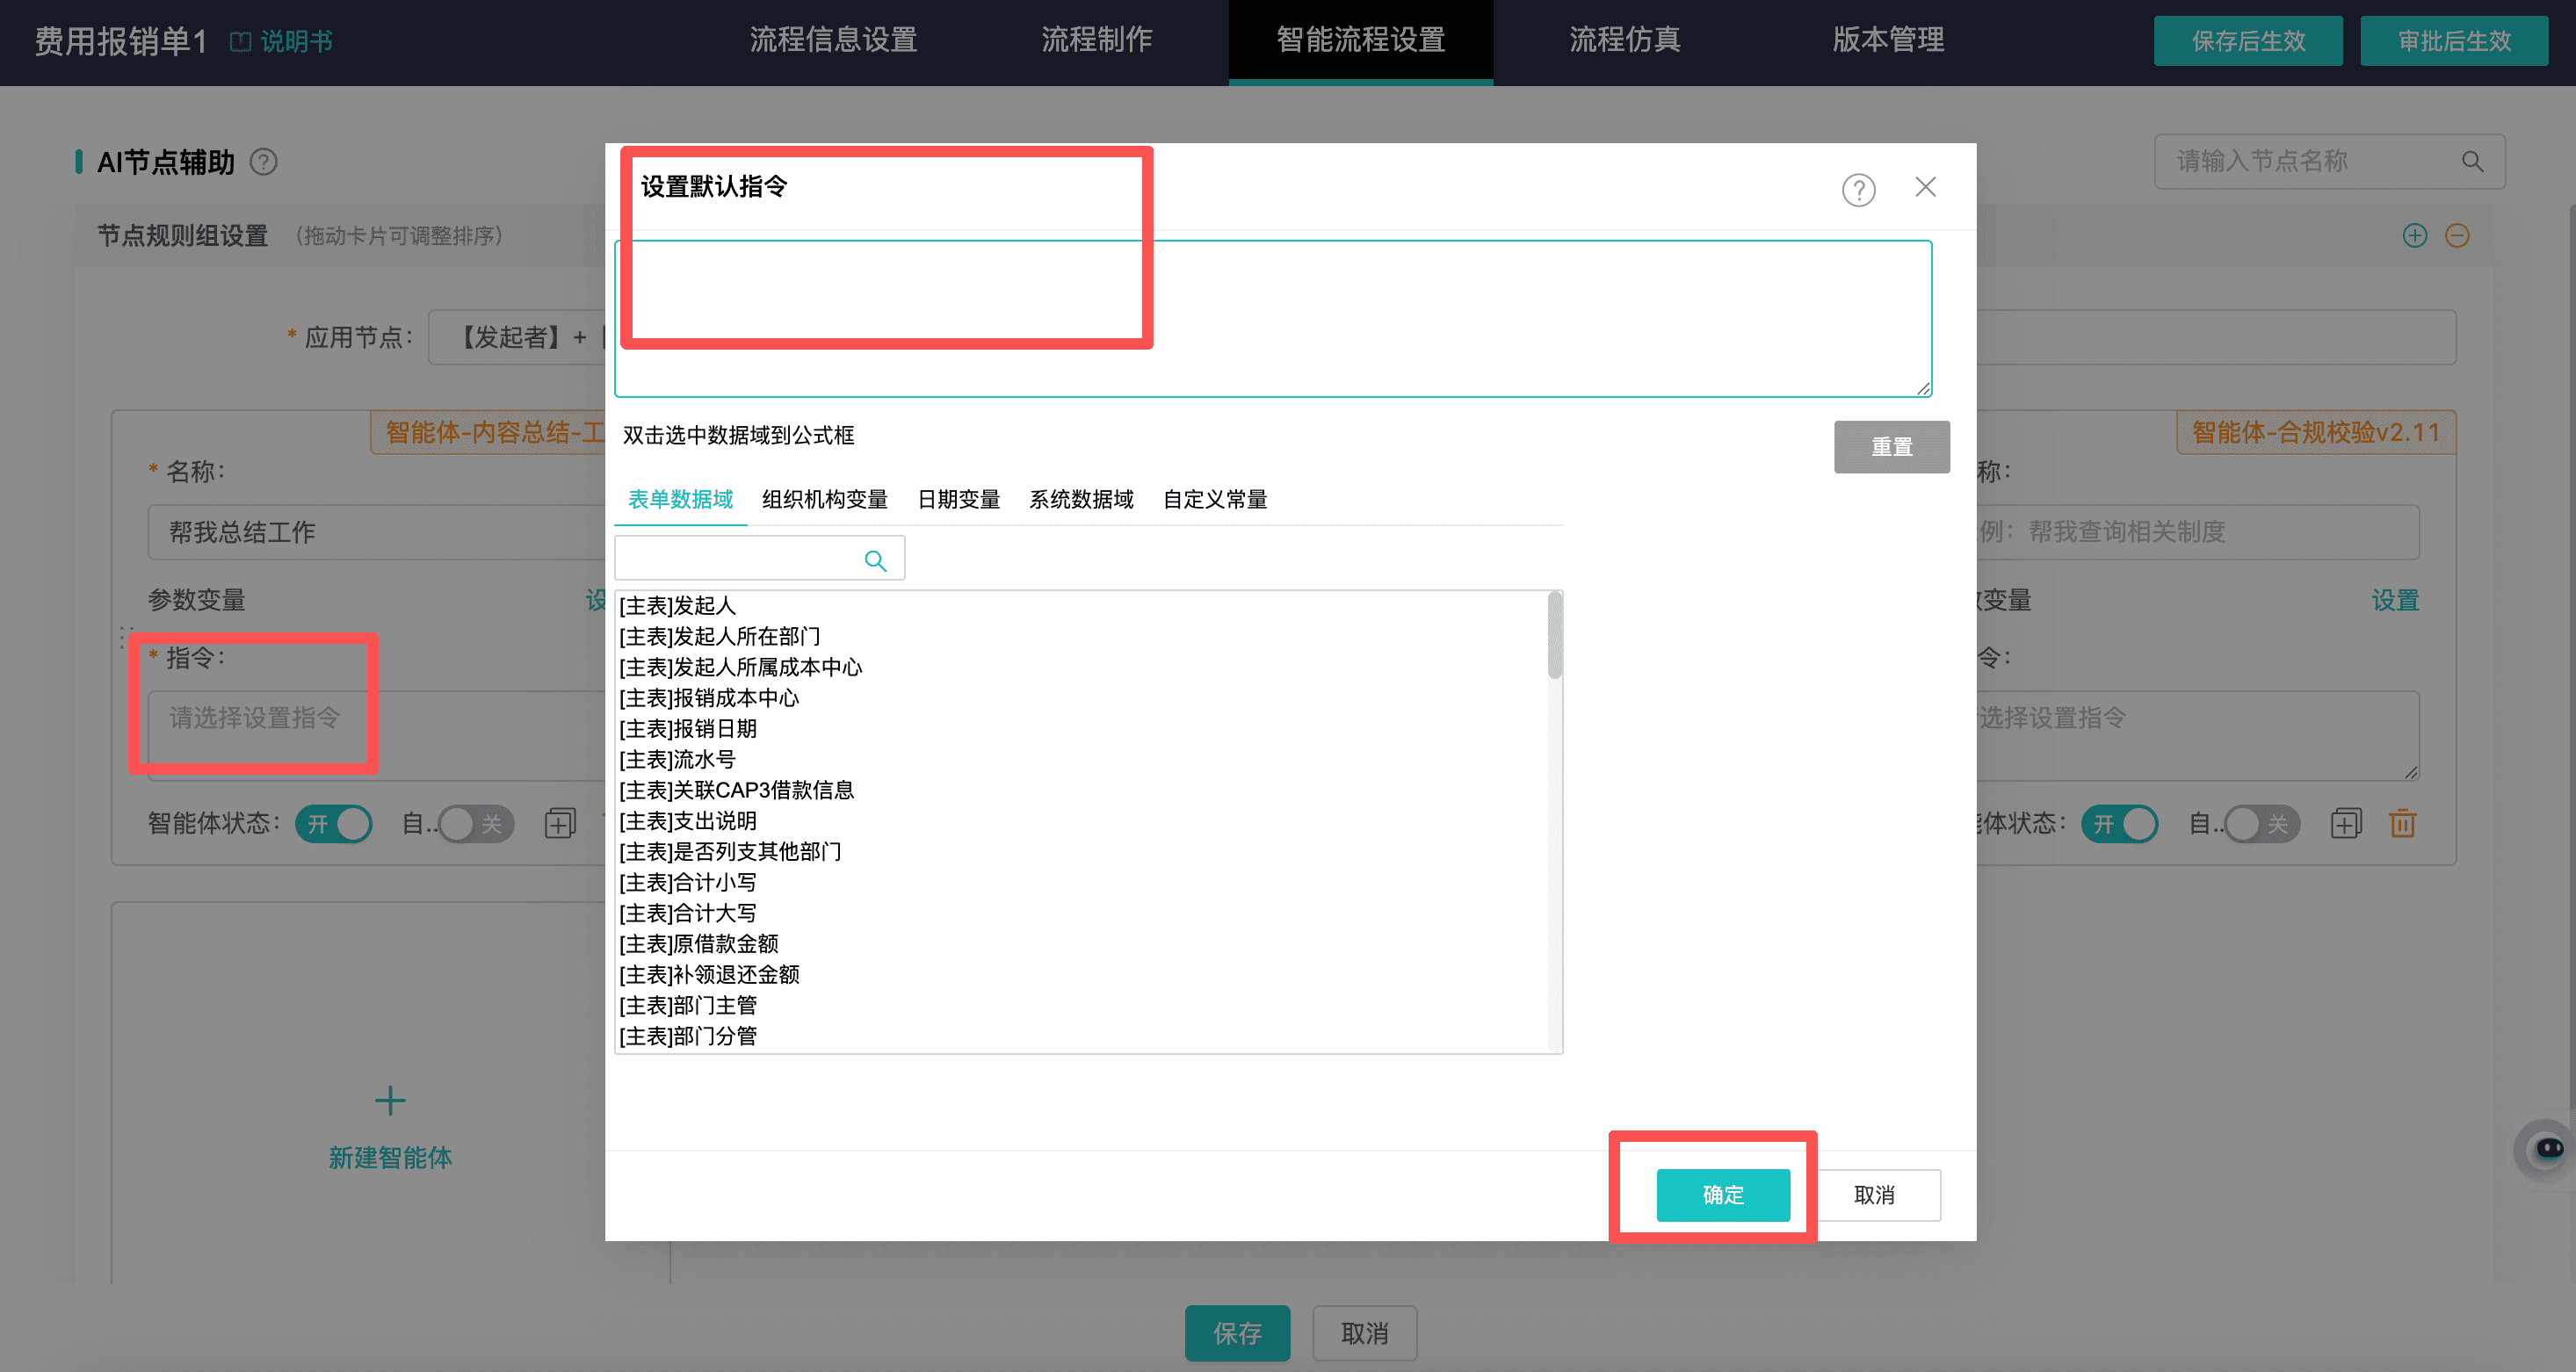The image size is (2576, 1372).
Task: Click the 设置 link on the 合规校验 card
Action: (2395, 600)
